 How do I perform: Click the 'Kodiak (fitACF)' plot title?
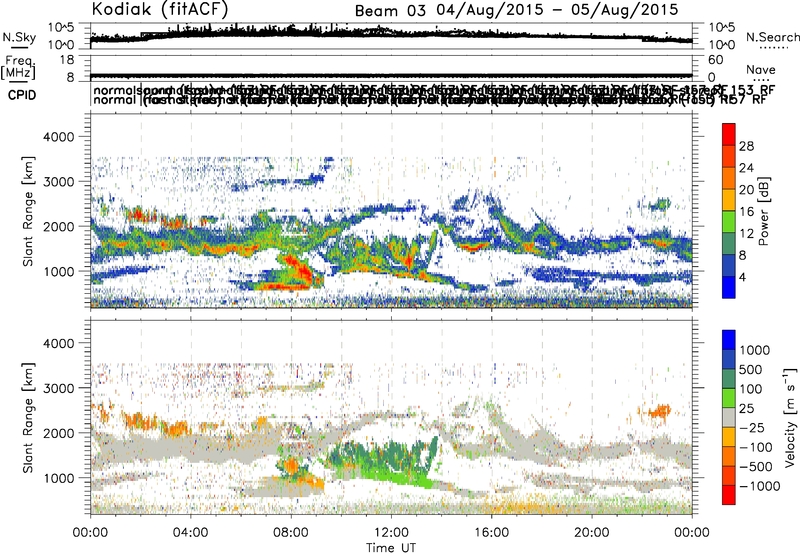pyautogui.click(x=160, y=9)
